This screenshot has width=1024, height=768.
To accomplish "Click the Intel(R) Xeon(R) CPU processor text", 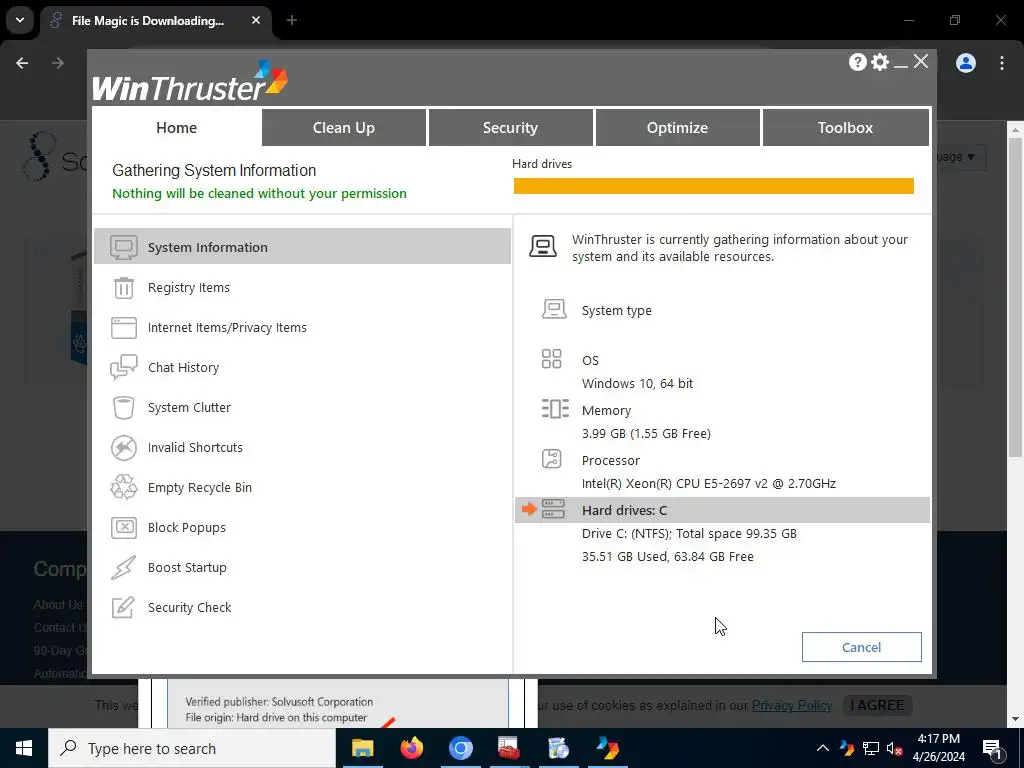I will pos(709,484).
